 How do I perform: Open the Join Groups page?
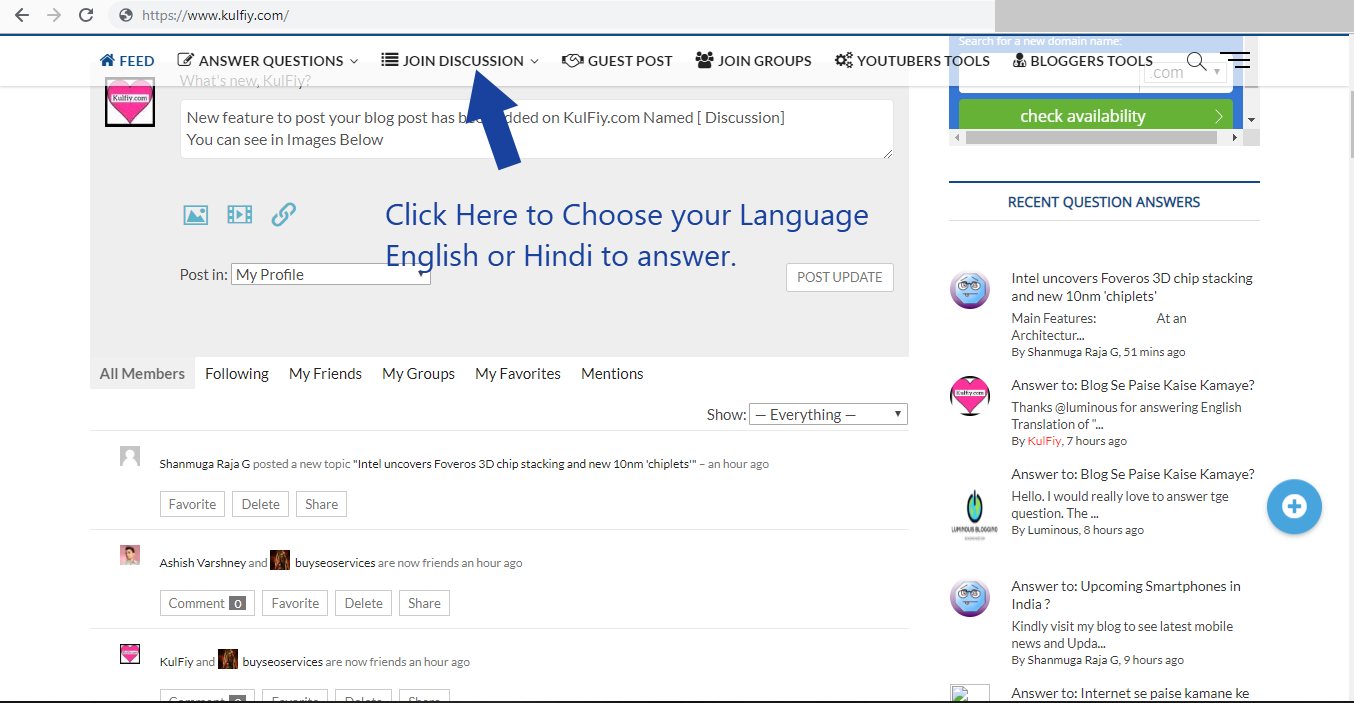[753, 61]
